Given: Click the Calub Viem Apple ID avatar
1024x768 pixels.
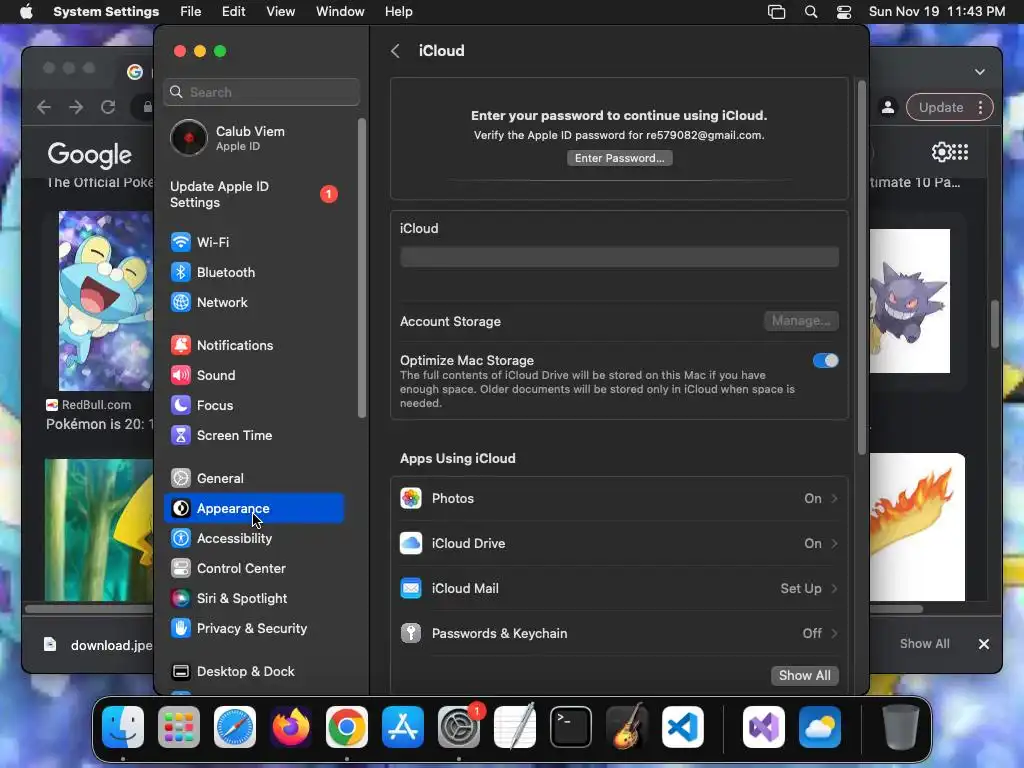Looking at the screenshot, I should click(189, 138).
